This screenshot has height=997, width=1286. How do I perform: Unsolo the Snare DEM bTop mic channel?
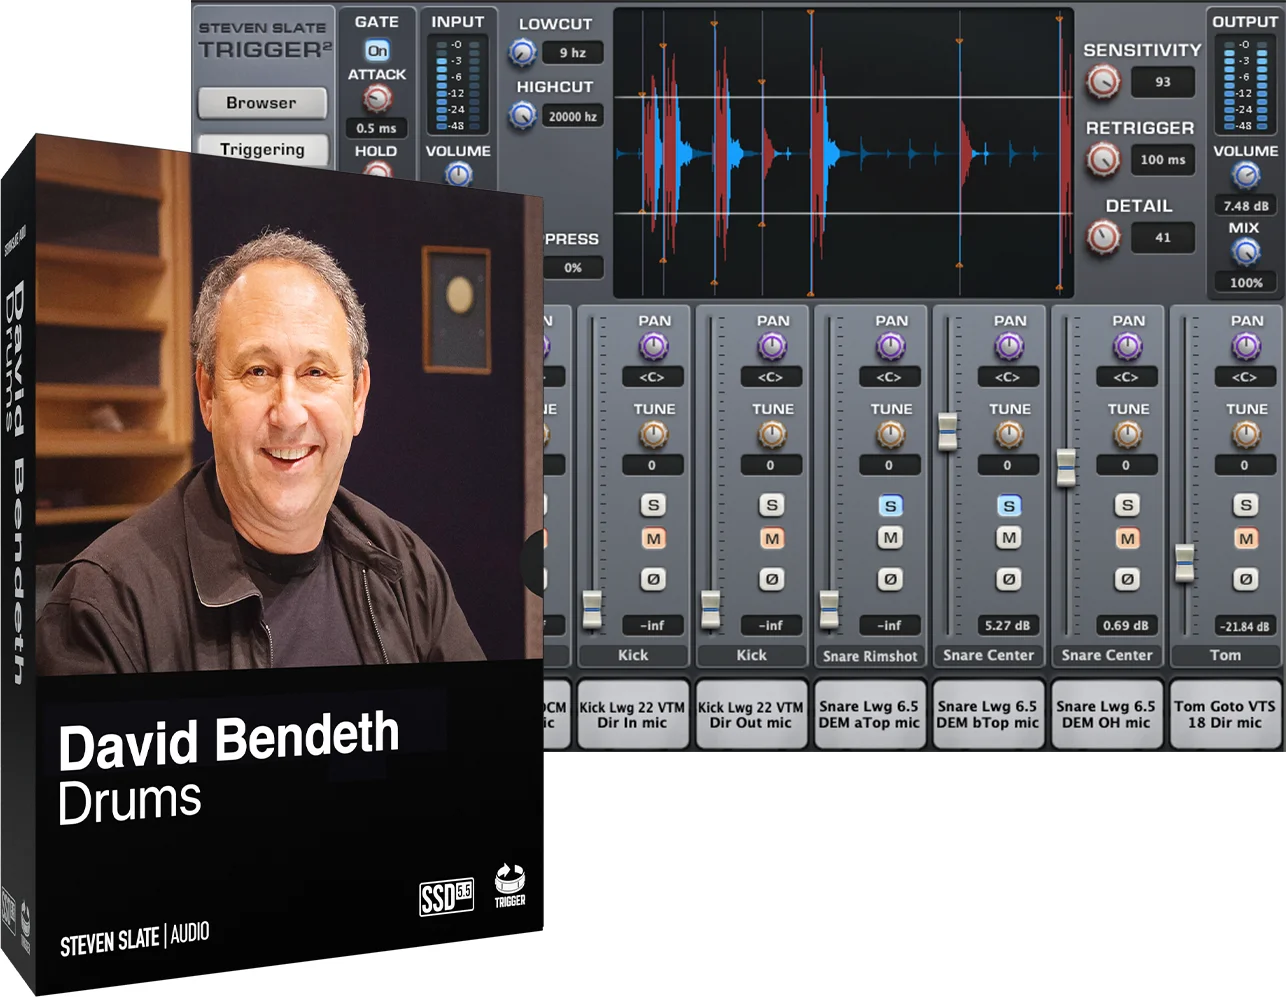1009,505
